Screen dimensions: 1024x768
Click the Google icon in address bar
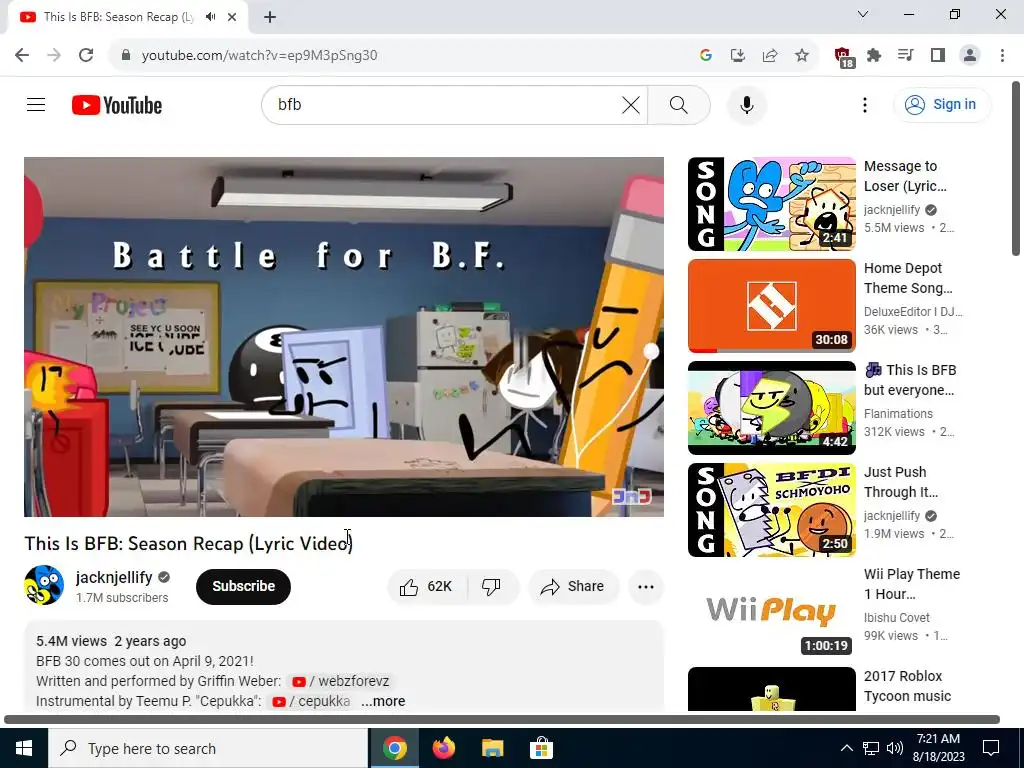705,55
